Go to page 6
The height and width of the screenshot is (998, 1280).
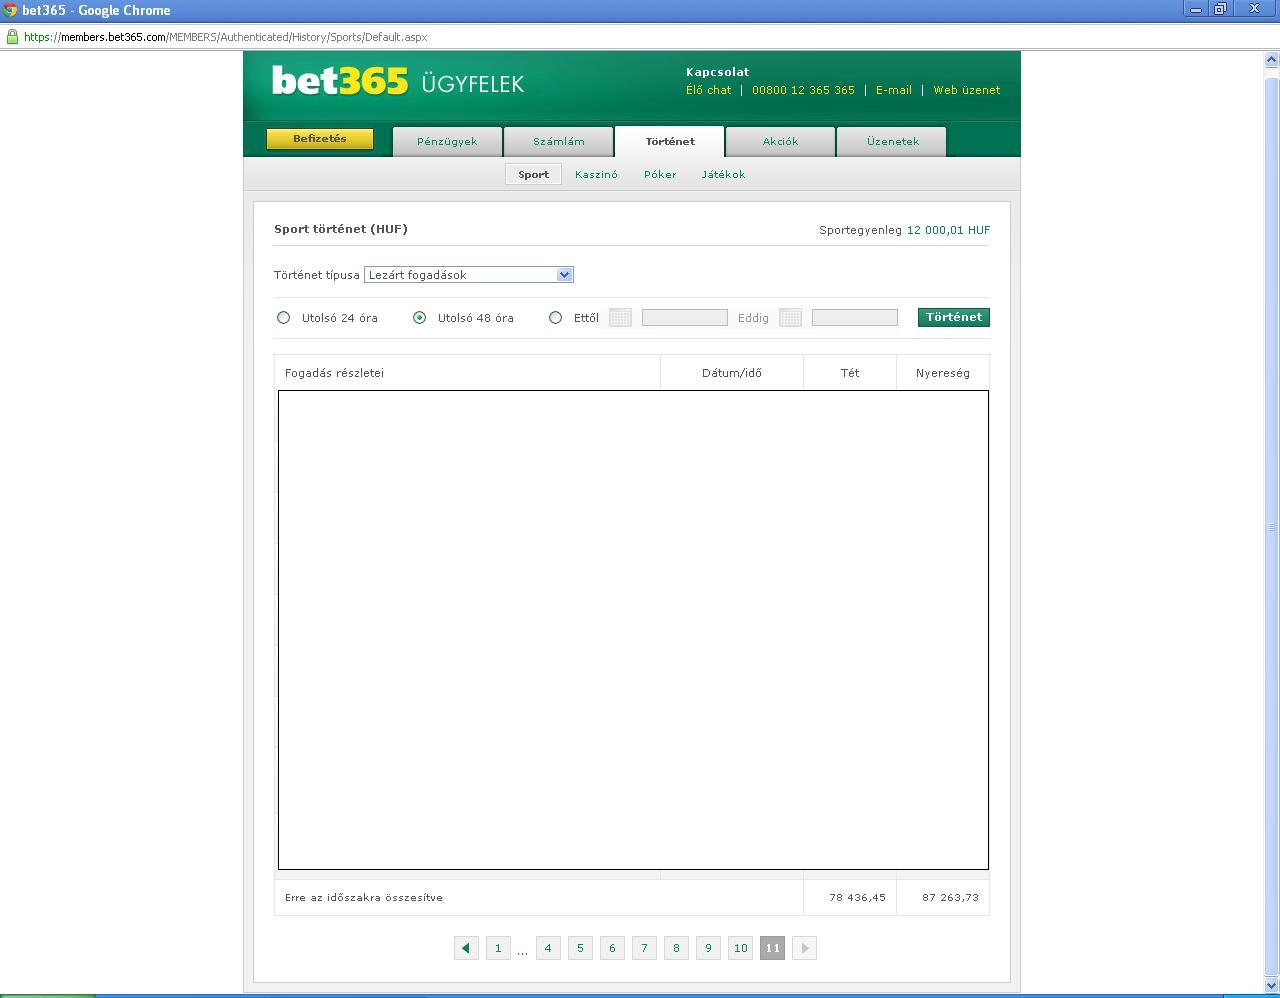click(612, 948)
